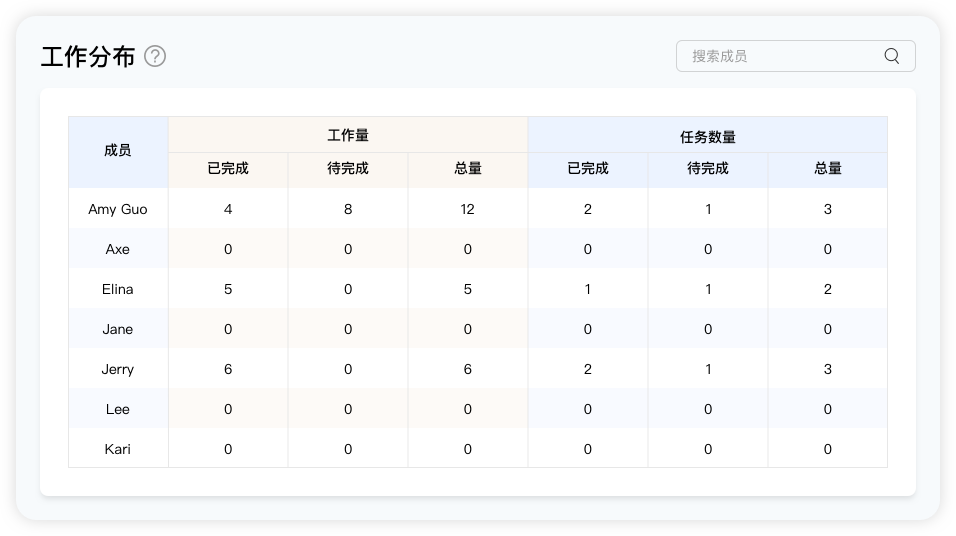Click 已完成 sub-header under 工作量
This screenshot has width=956, height=536.
tap(228, 169)
